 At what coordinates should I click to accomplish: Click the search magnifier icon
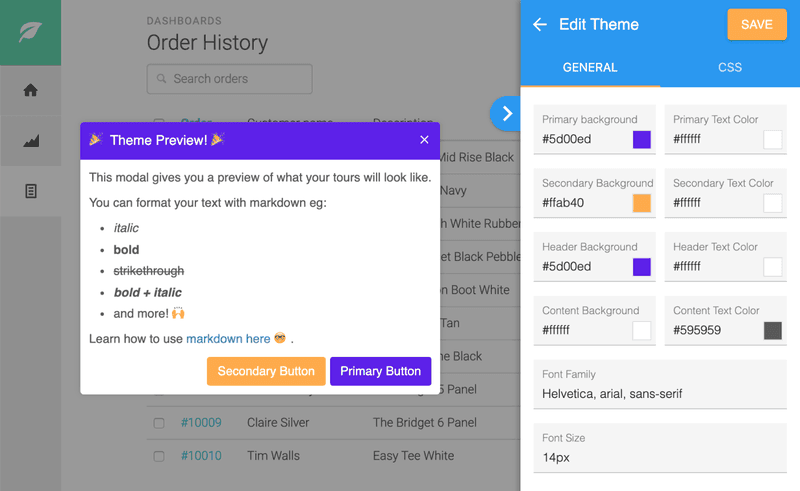[161, 79]
